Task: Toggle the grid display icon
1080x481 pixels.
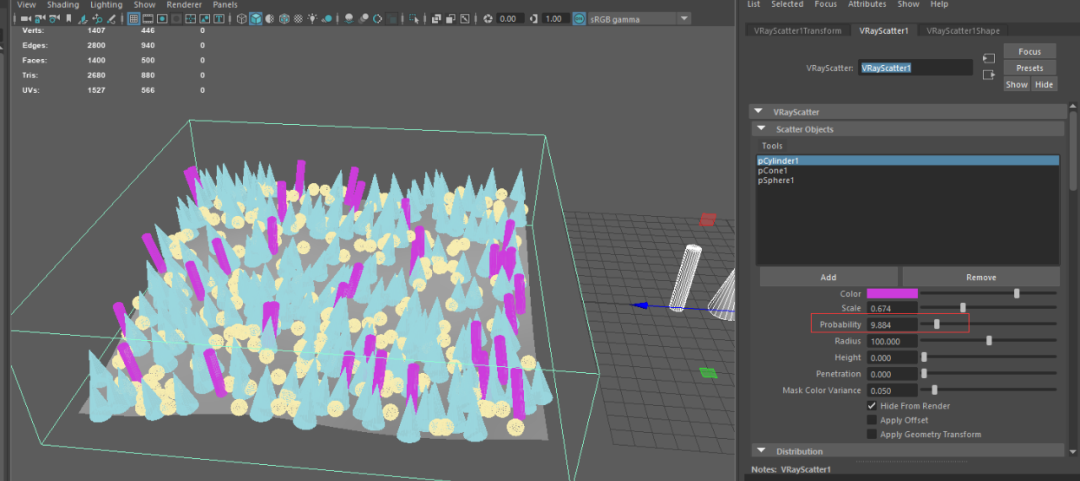Action: coord(132,19)
